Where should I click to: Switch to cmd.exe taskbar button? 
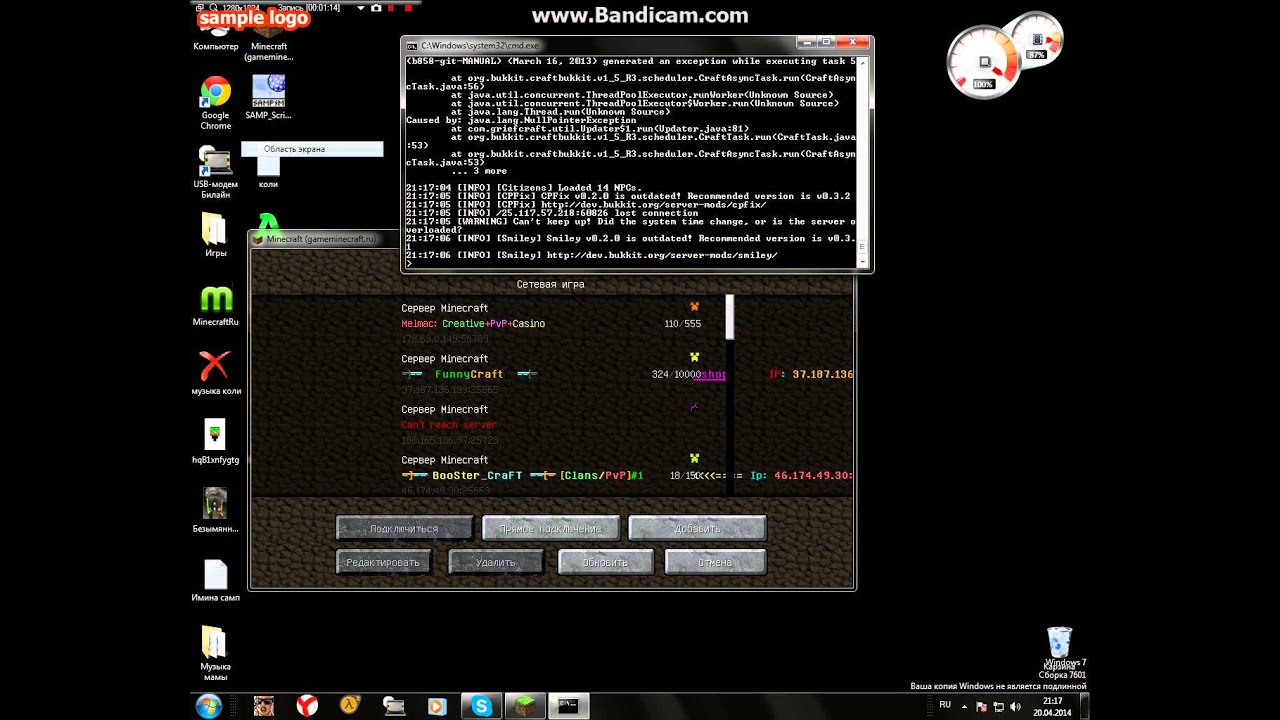click(x=568, y=706)
